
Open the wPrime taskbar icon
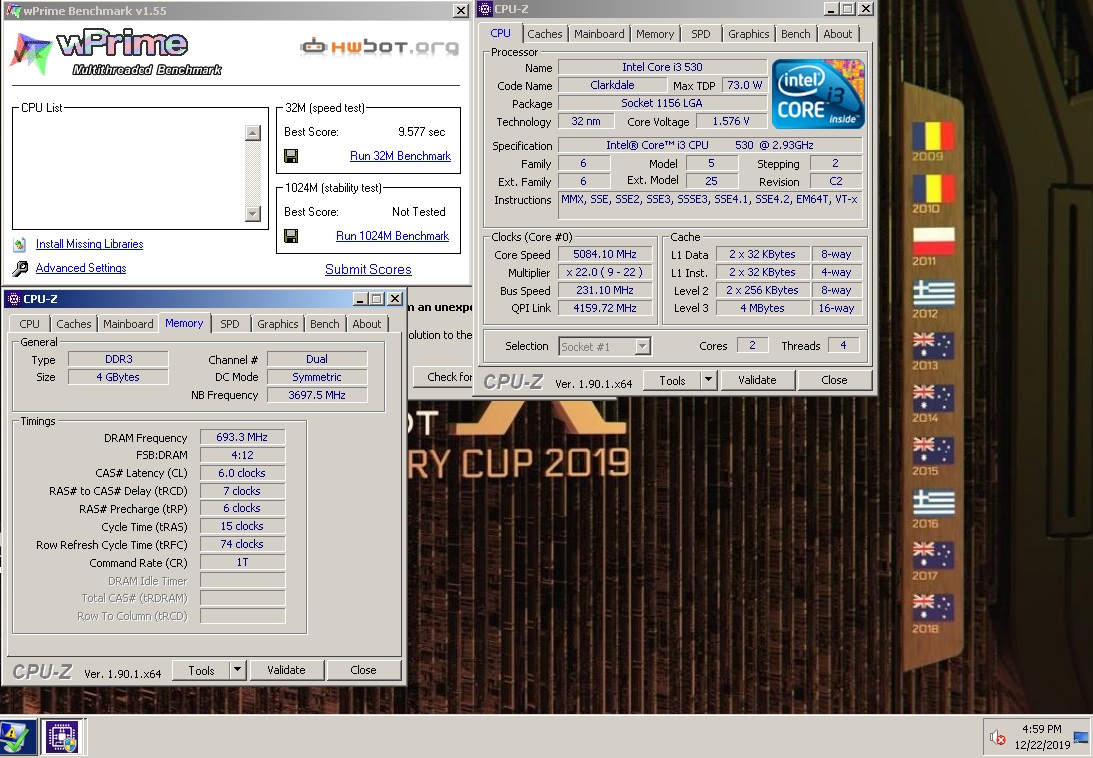coord(17,737)
